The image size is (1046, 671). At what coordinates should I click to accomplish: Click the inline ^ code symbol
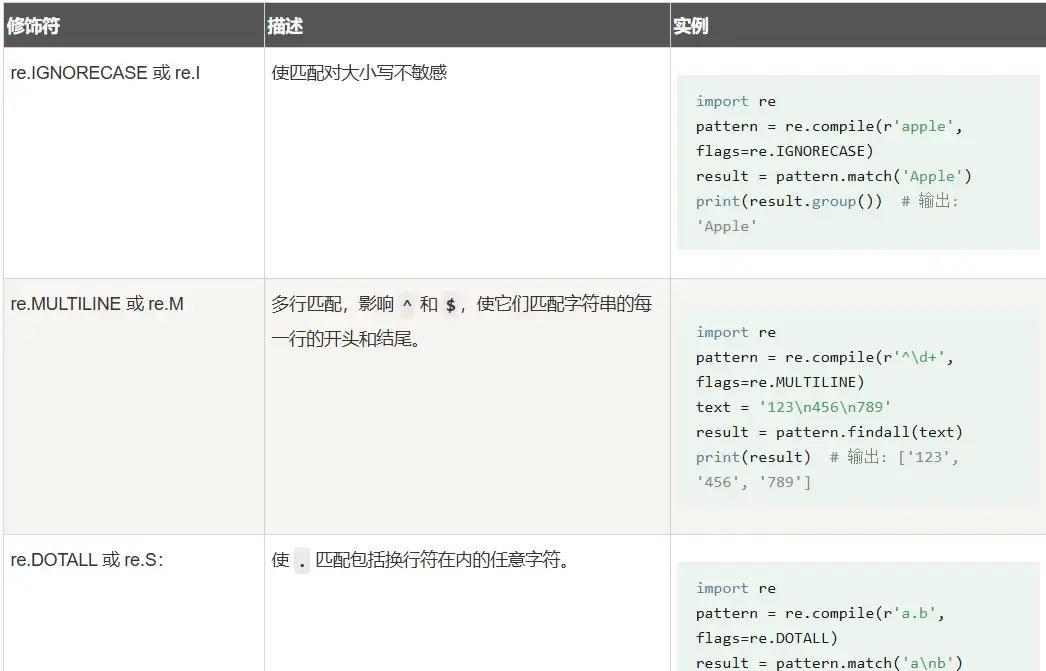tap(407, 305)
